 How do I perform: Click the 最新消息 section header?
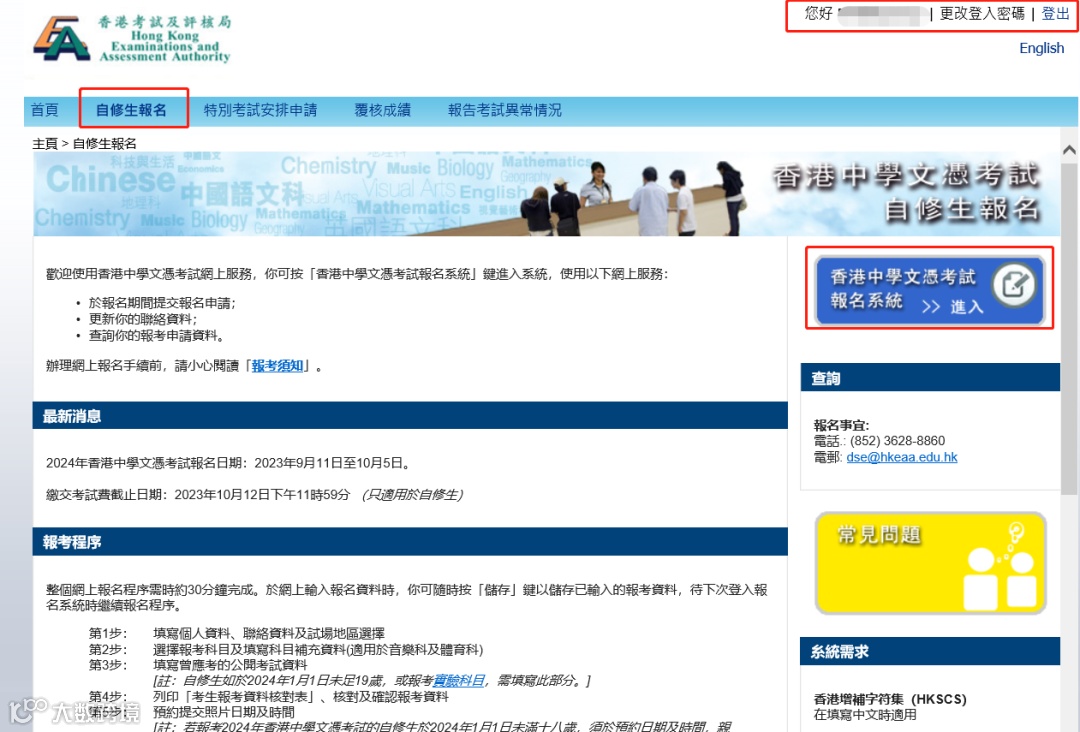point(410,416)
